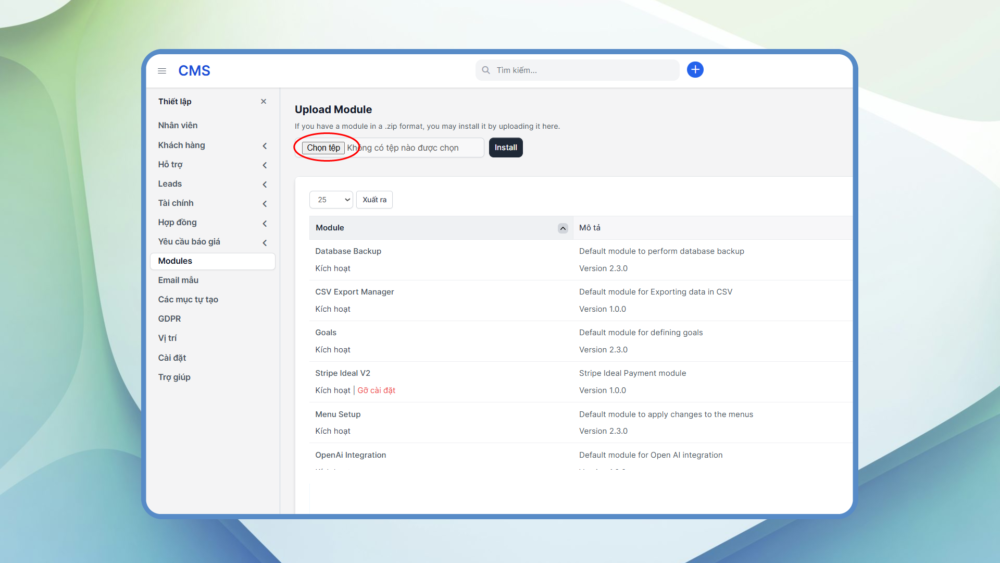Screen dimensions: 1000x563
Task: Expand the Khách hàng chevron arrow
Action: pyautogui.click(x=265, y=146)
